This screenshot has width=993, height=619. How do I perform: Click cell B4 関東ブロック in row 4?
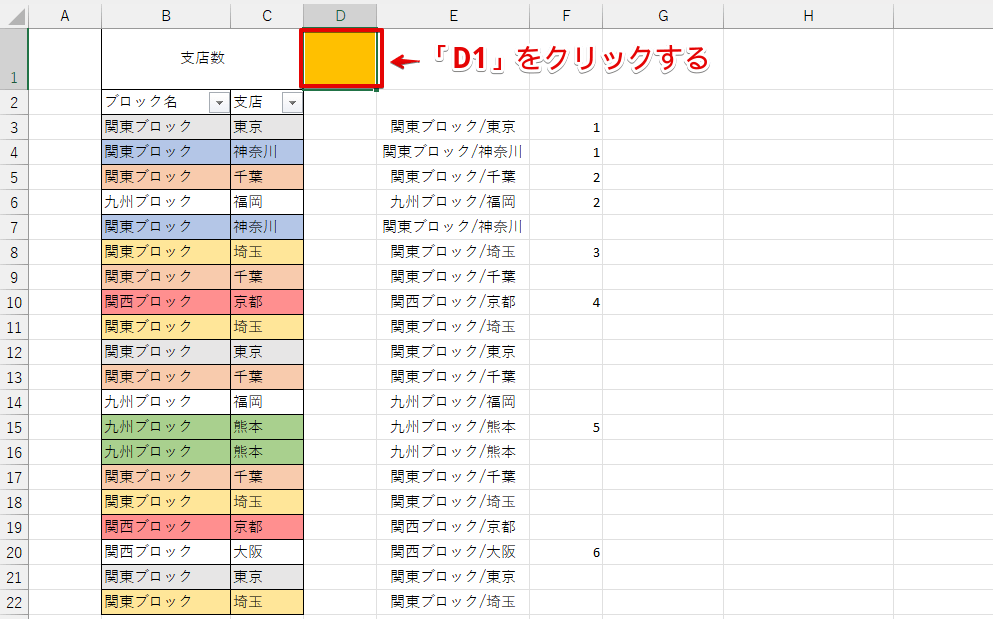[166, 152]
